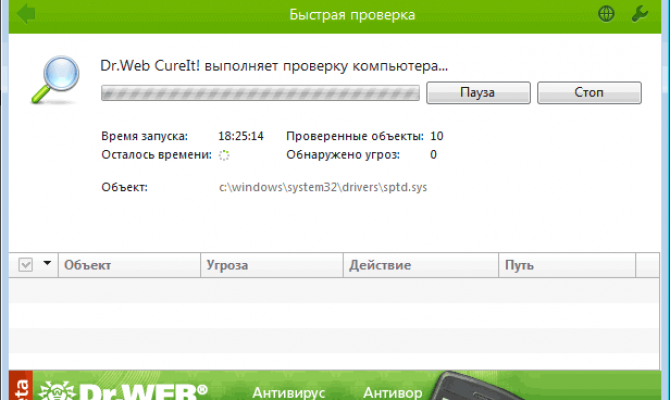Click the scan progress bar
The image size is (670, 400).
point(260,93)
